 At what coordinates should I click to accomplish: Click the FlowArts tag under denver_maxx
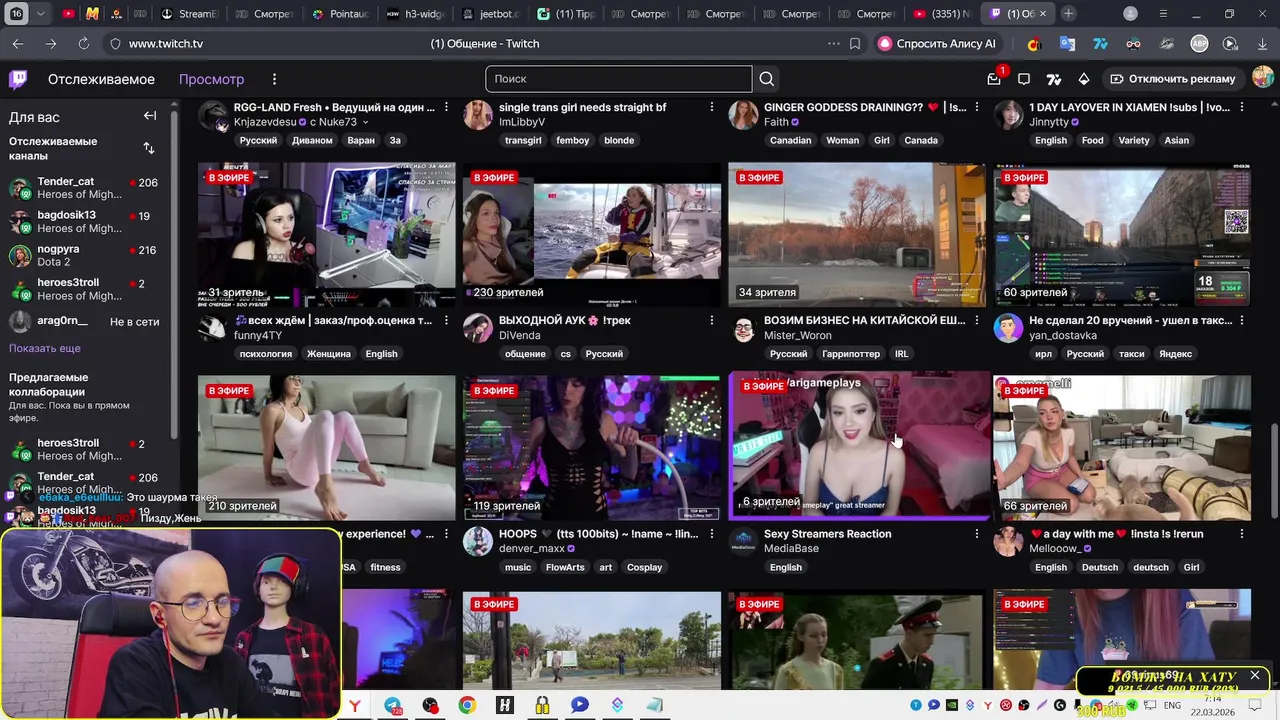pos(565,567)
